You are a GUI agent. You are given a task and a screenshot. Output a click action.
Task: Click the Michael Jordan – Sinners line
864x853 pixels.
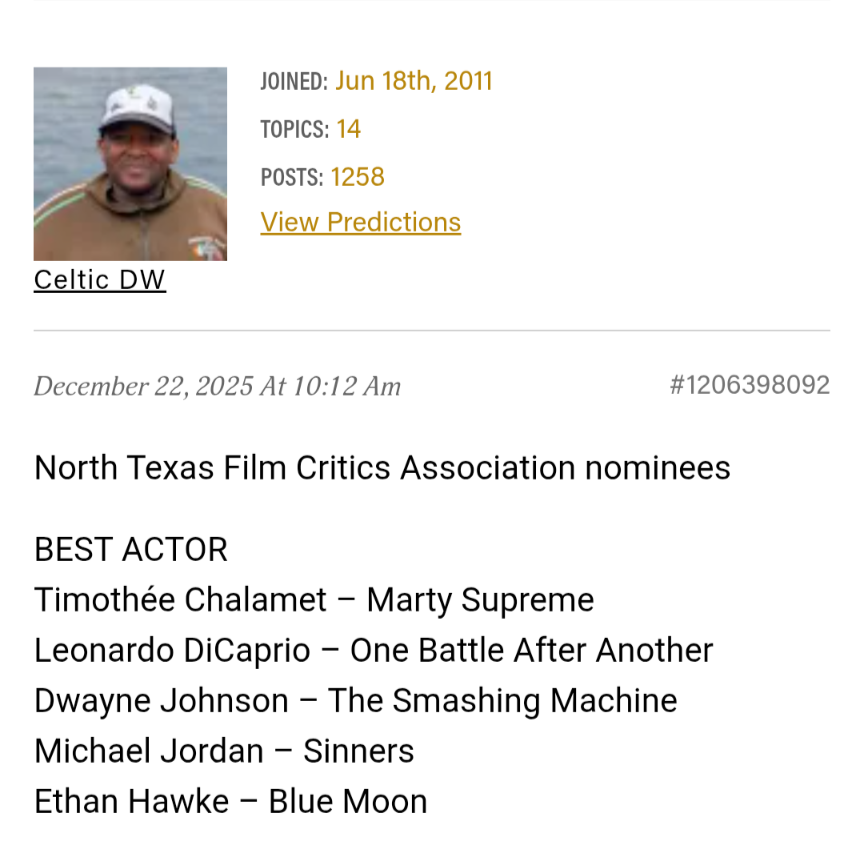coord(224,751)
